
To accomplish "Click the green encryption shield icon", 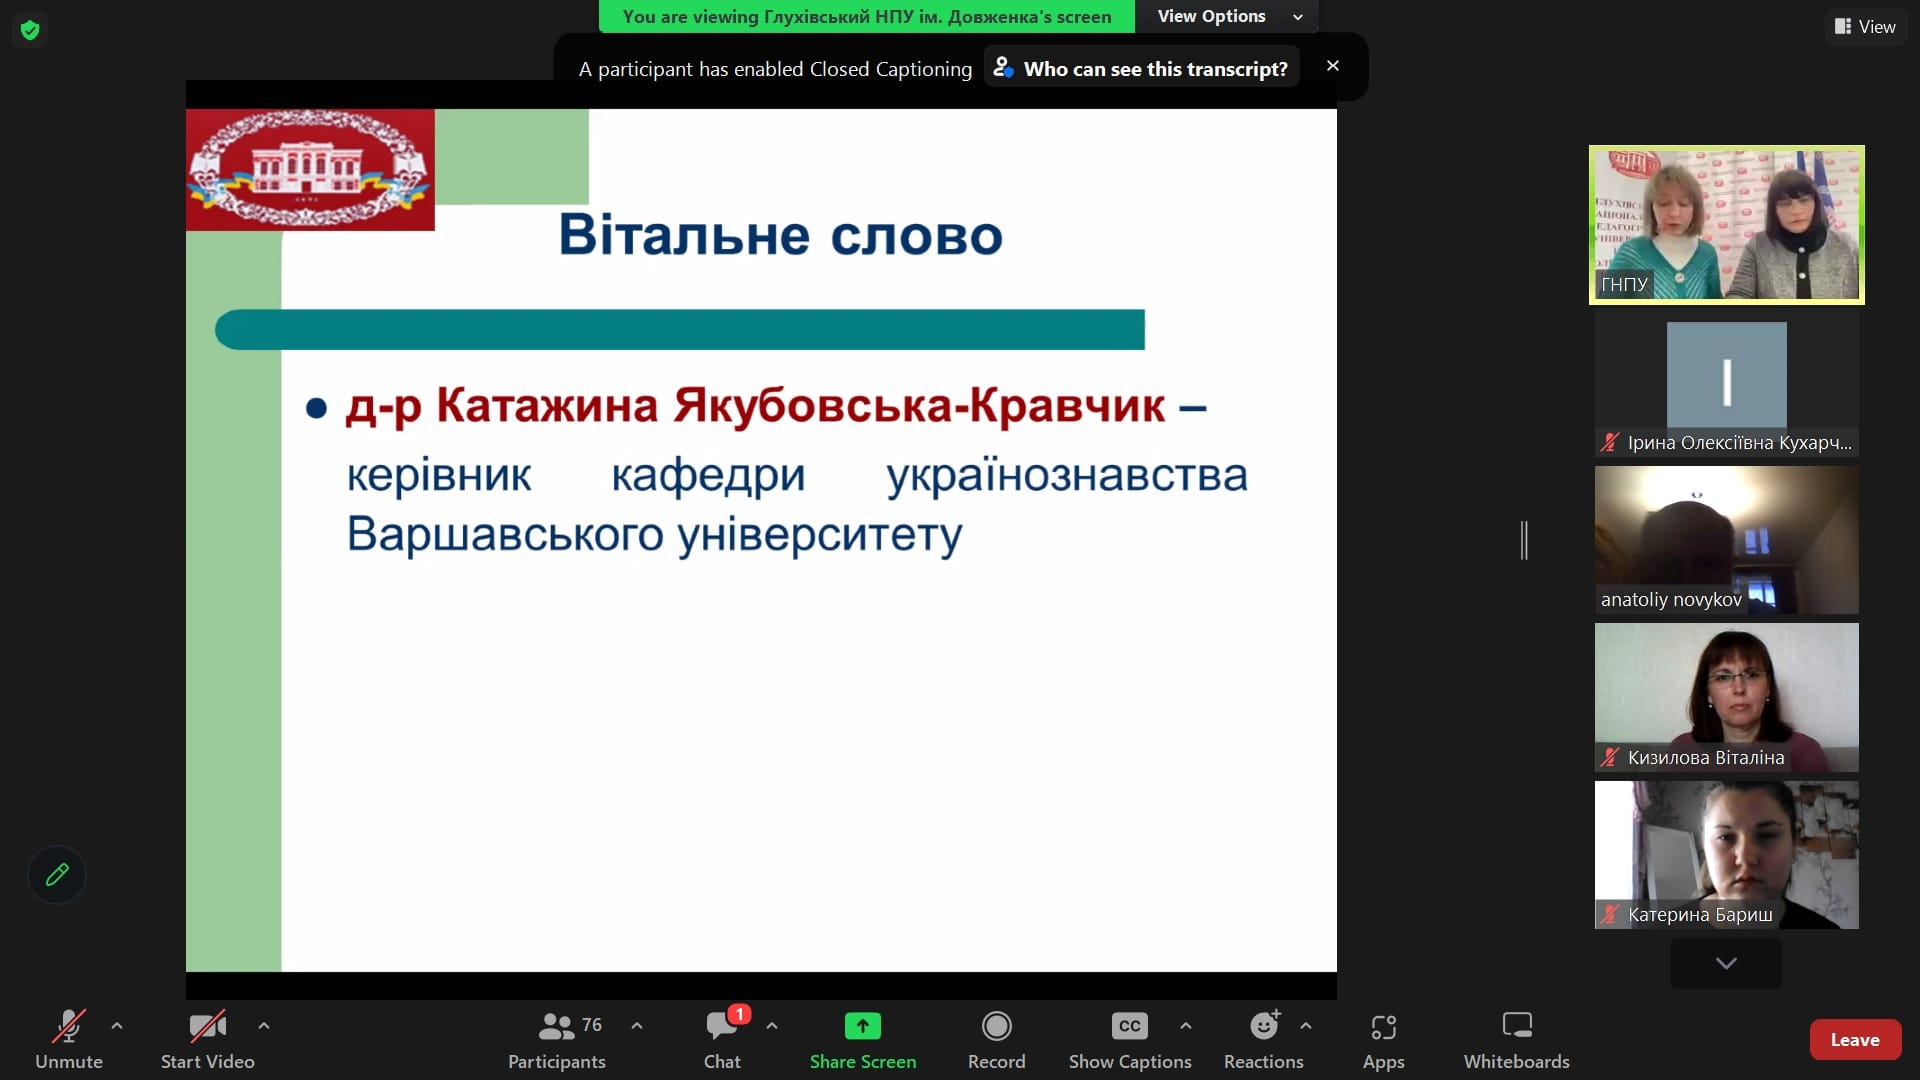I will pos(30,30).
